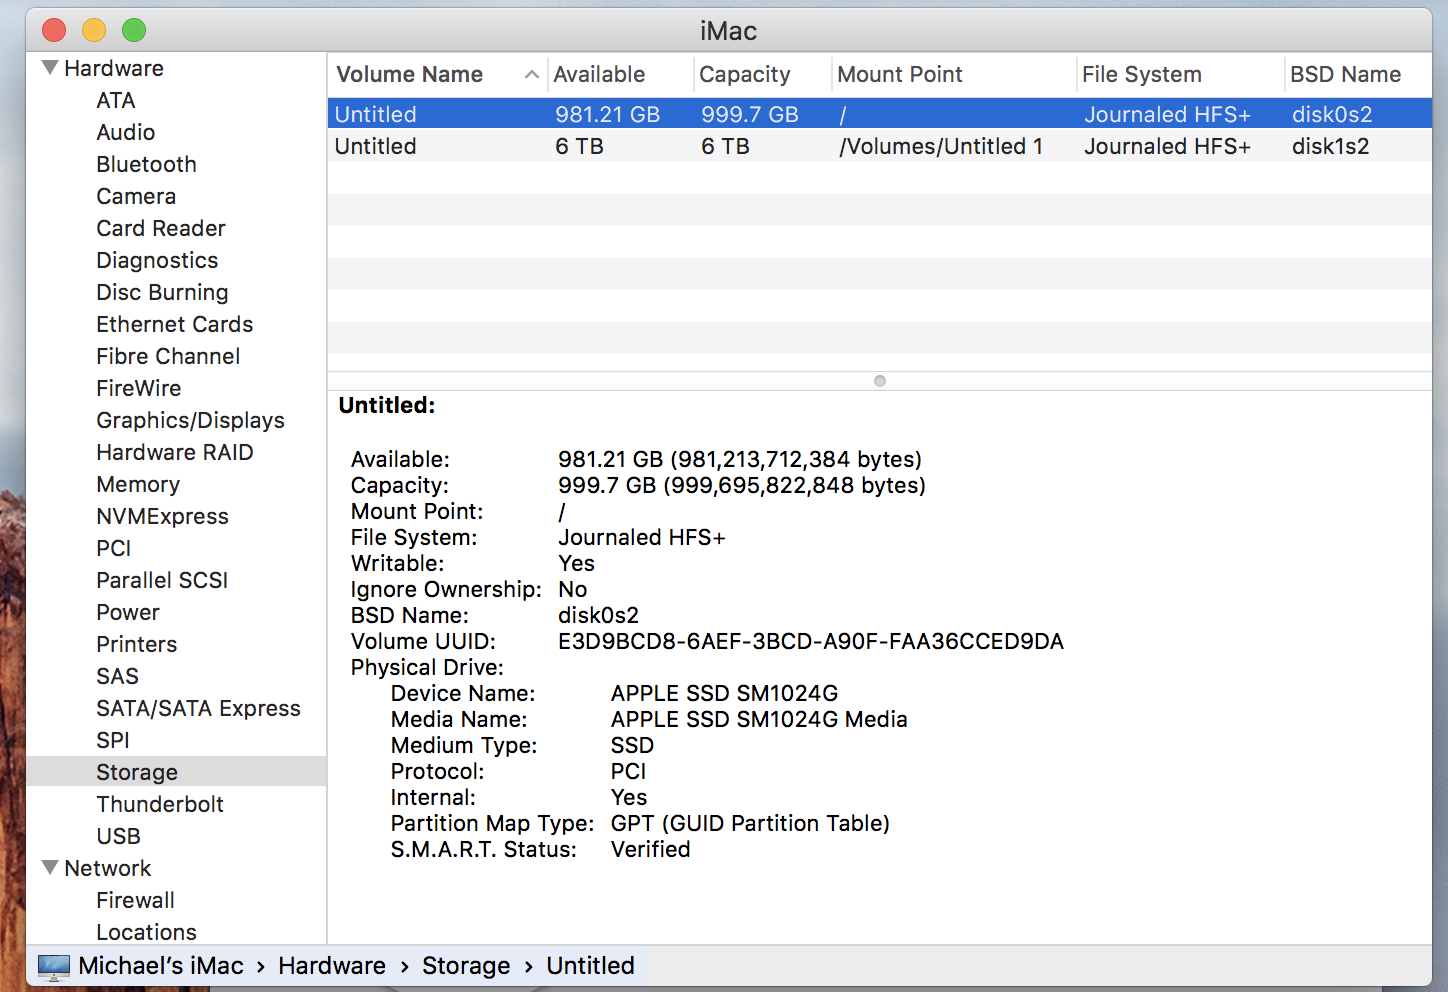Show Card Reader information
The image size is (1448, 992).
pyautogui.click(x=161, y=228)
